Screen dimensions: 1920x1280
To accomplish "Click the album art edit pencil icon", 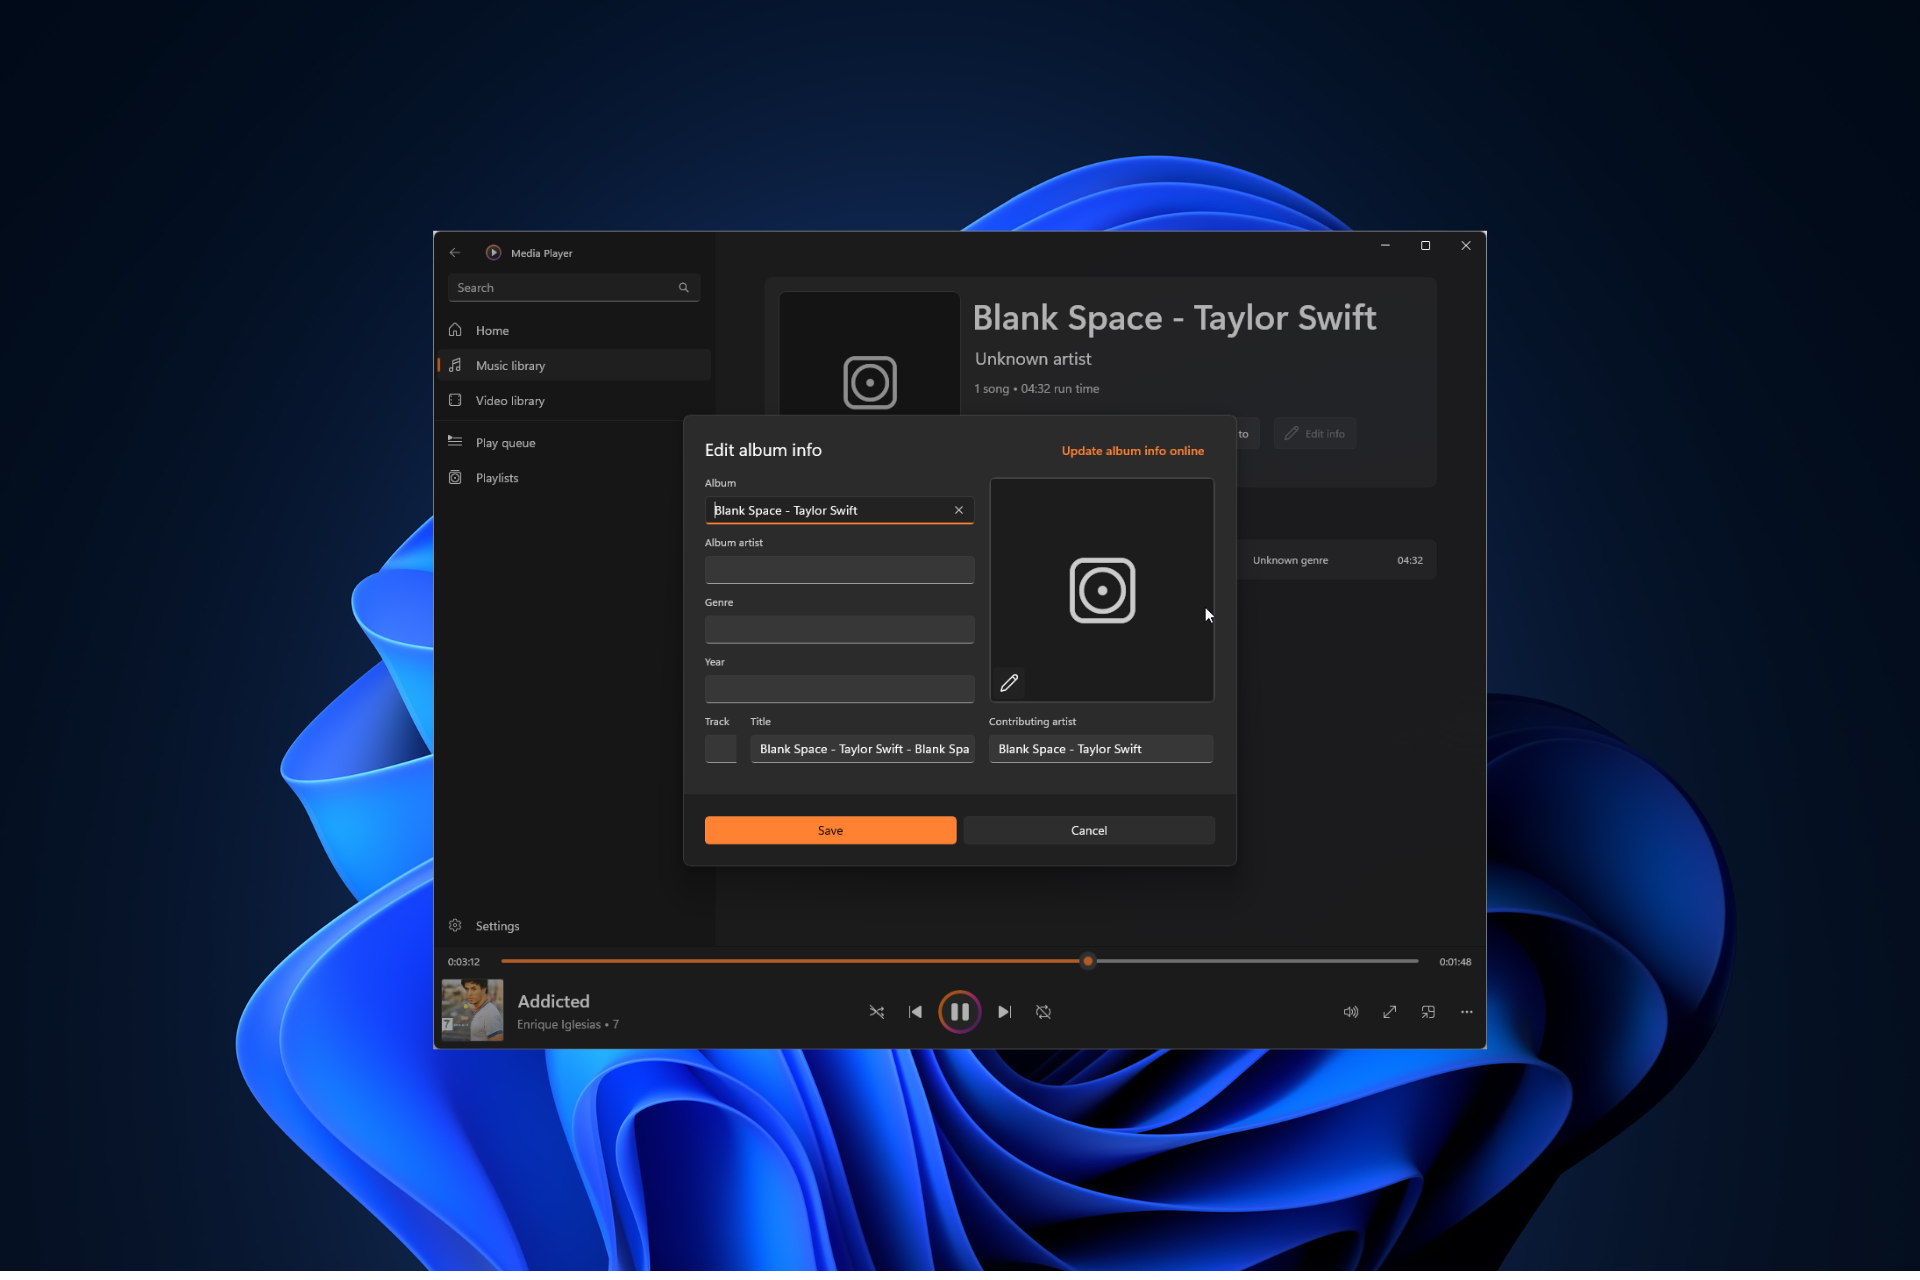I will [1010, 683].
